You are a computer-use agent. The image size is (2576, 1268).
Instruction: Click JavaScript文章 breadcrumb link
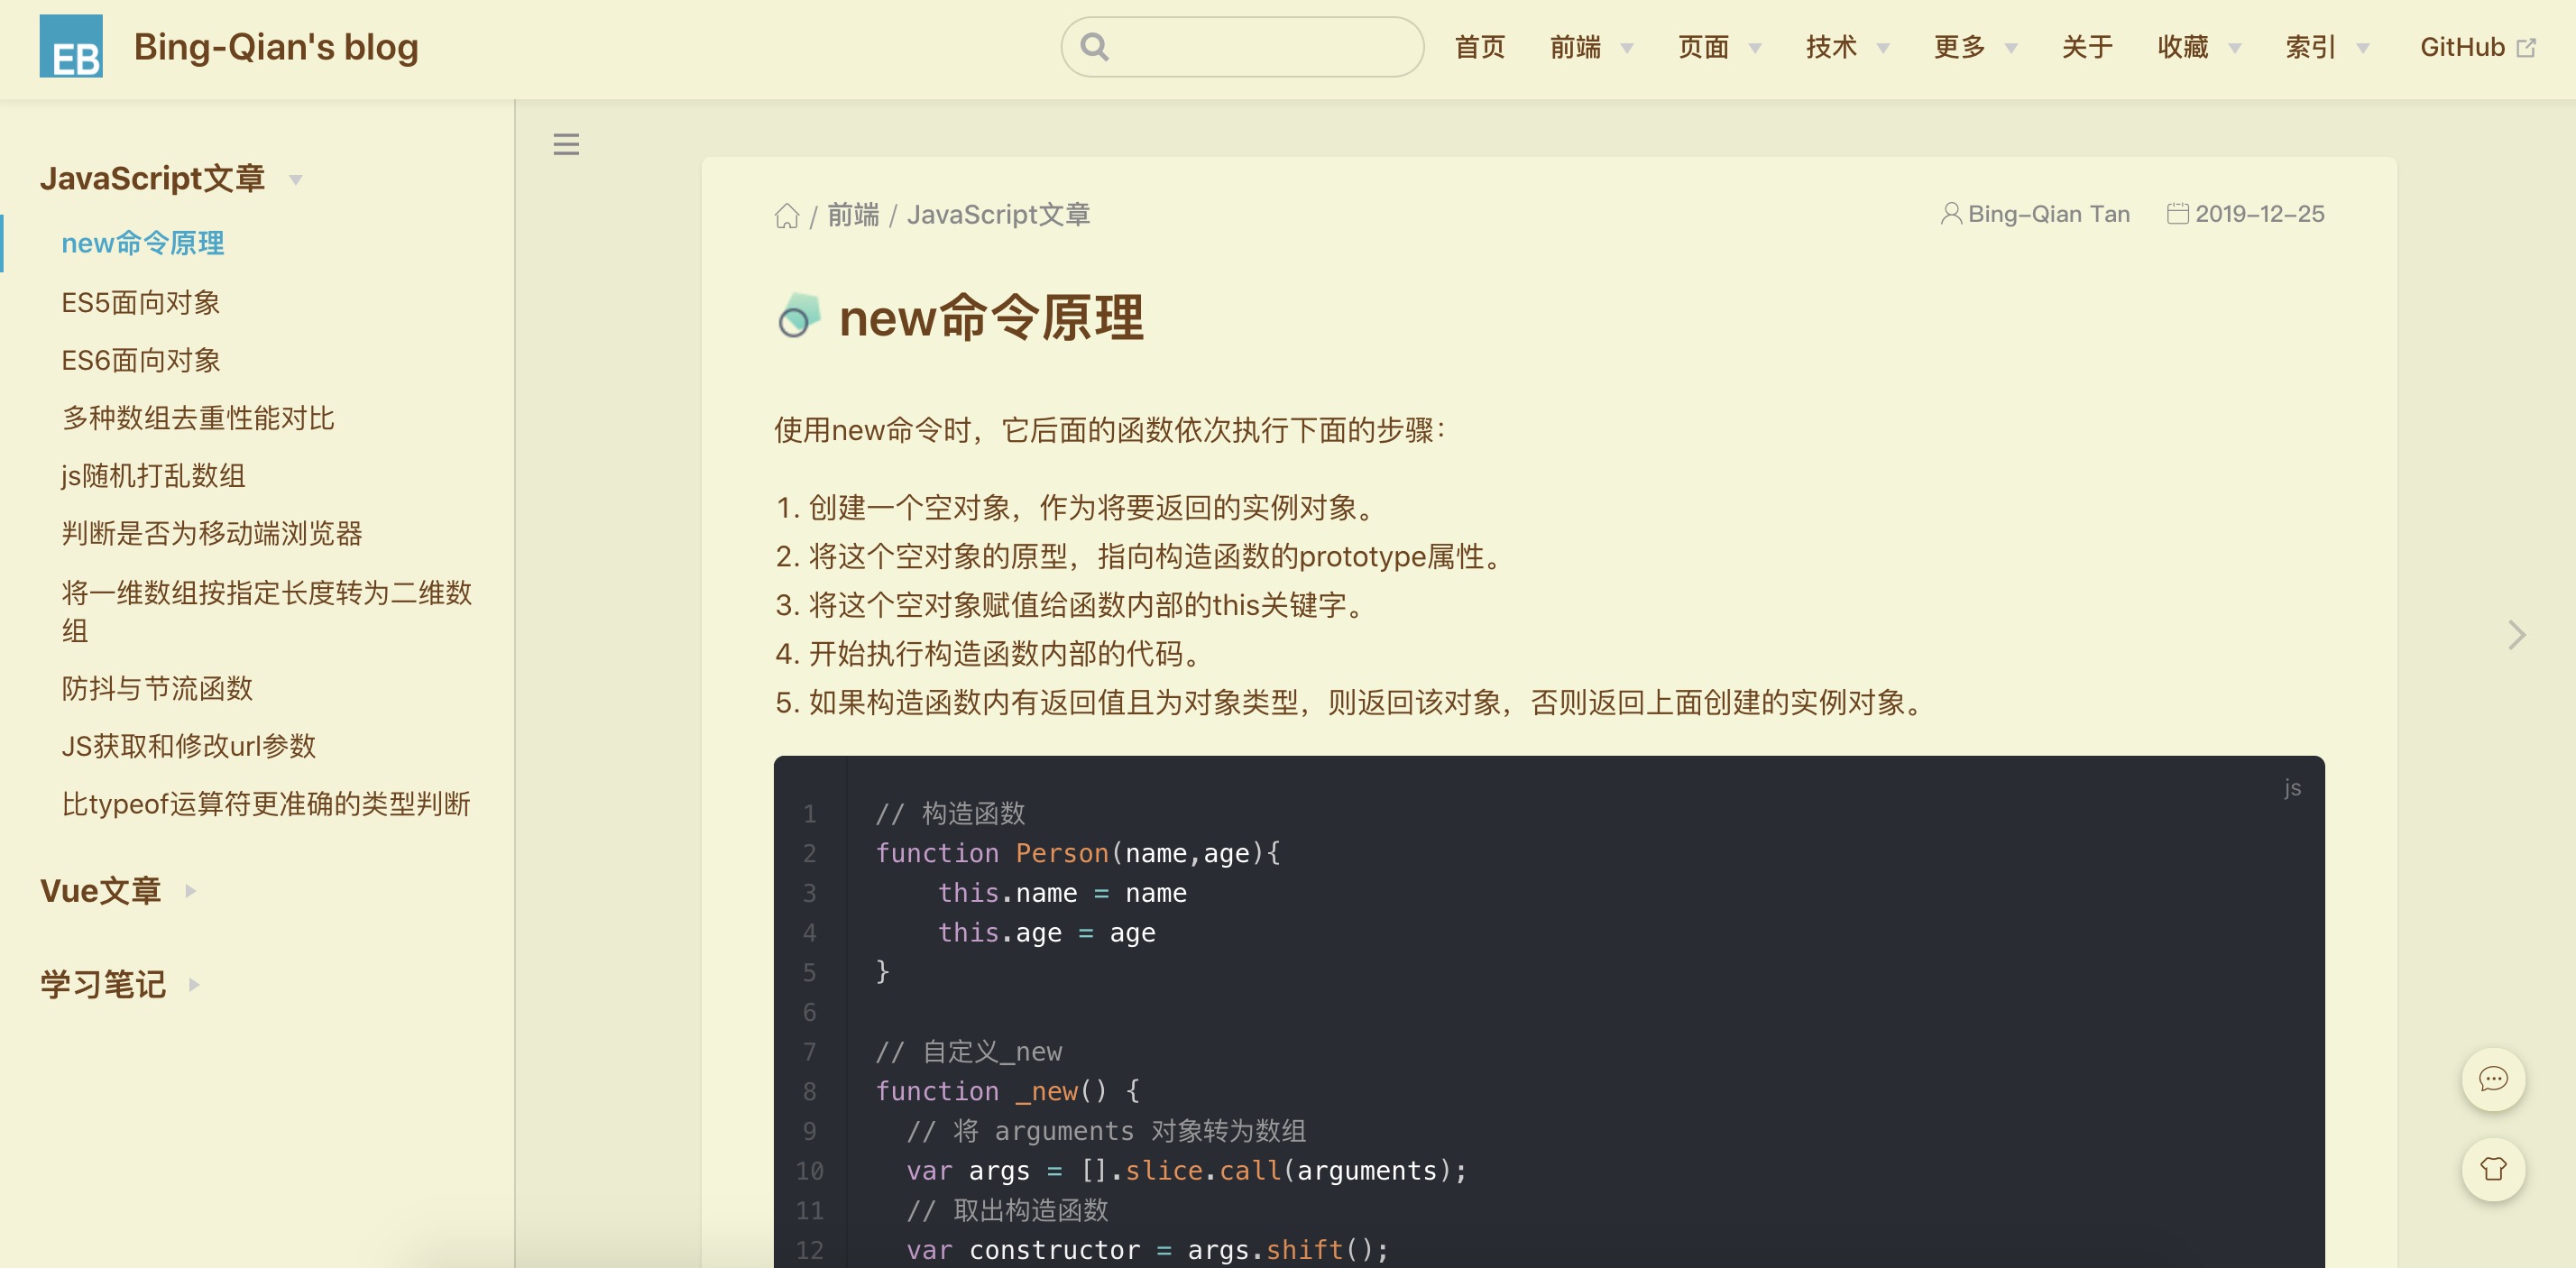(x=998, y=215)
